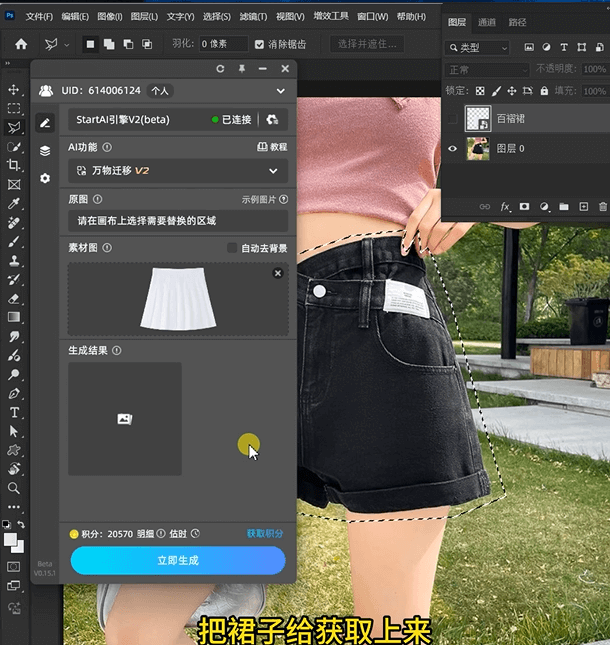Select the Polygonal Lasso tool in toolbar
This screenshot has height=645, width=610.
point(14,128)
